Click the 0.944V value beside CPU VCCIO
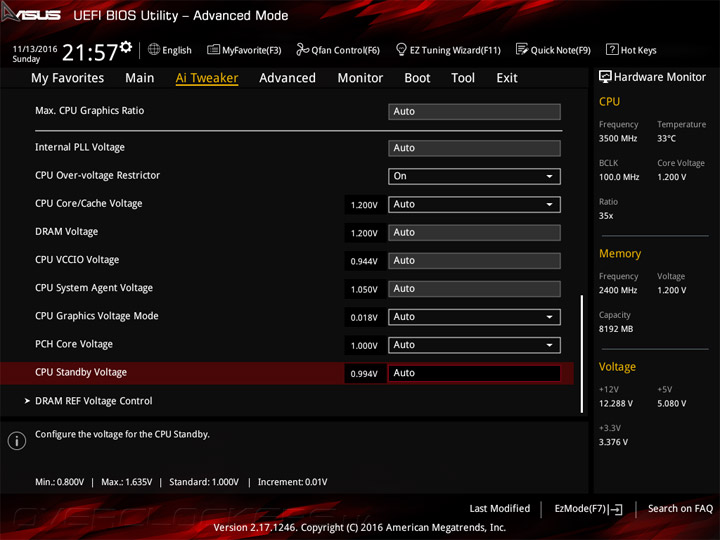 coord(364,261)
